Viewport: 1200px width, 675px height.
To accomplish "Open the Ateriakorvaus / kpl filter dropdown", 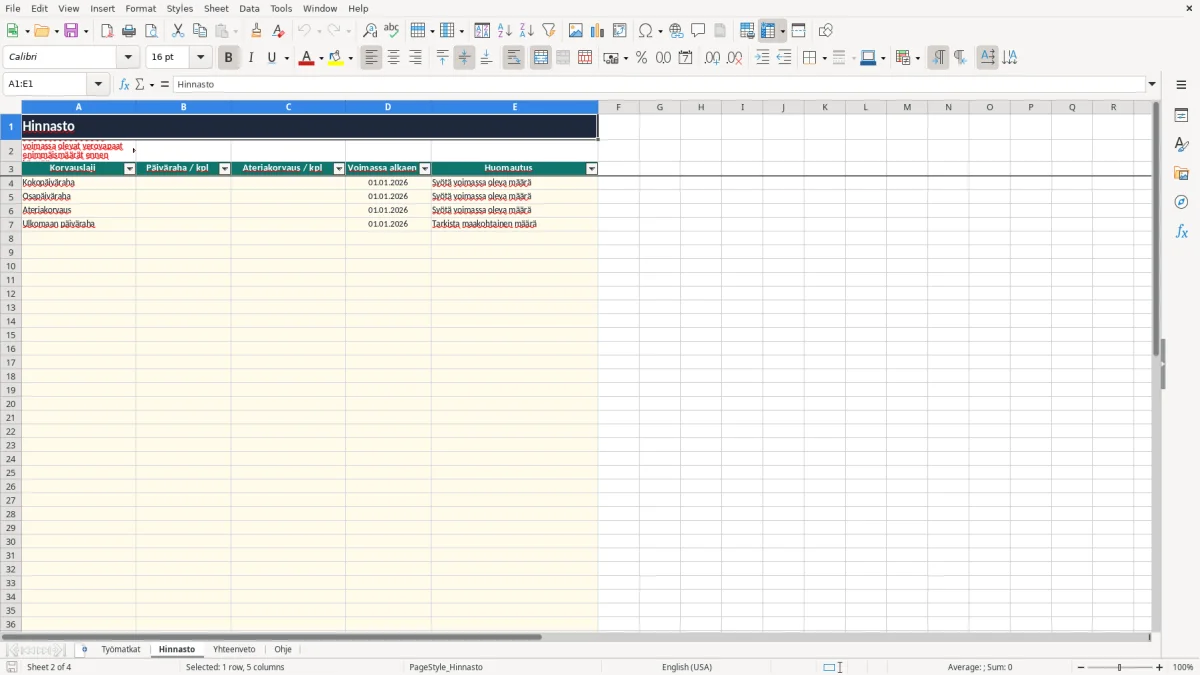I will pyautogui.click(x=338, y=169).
